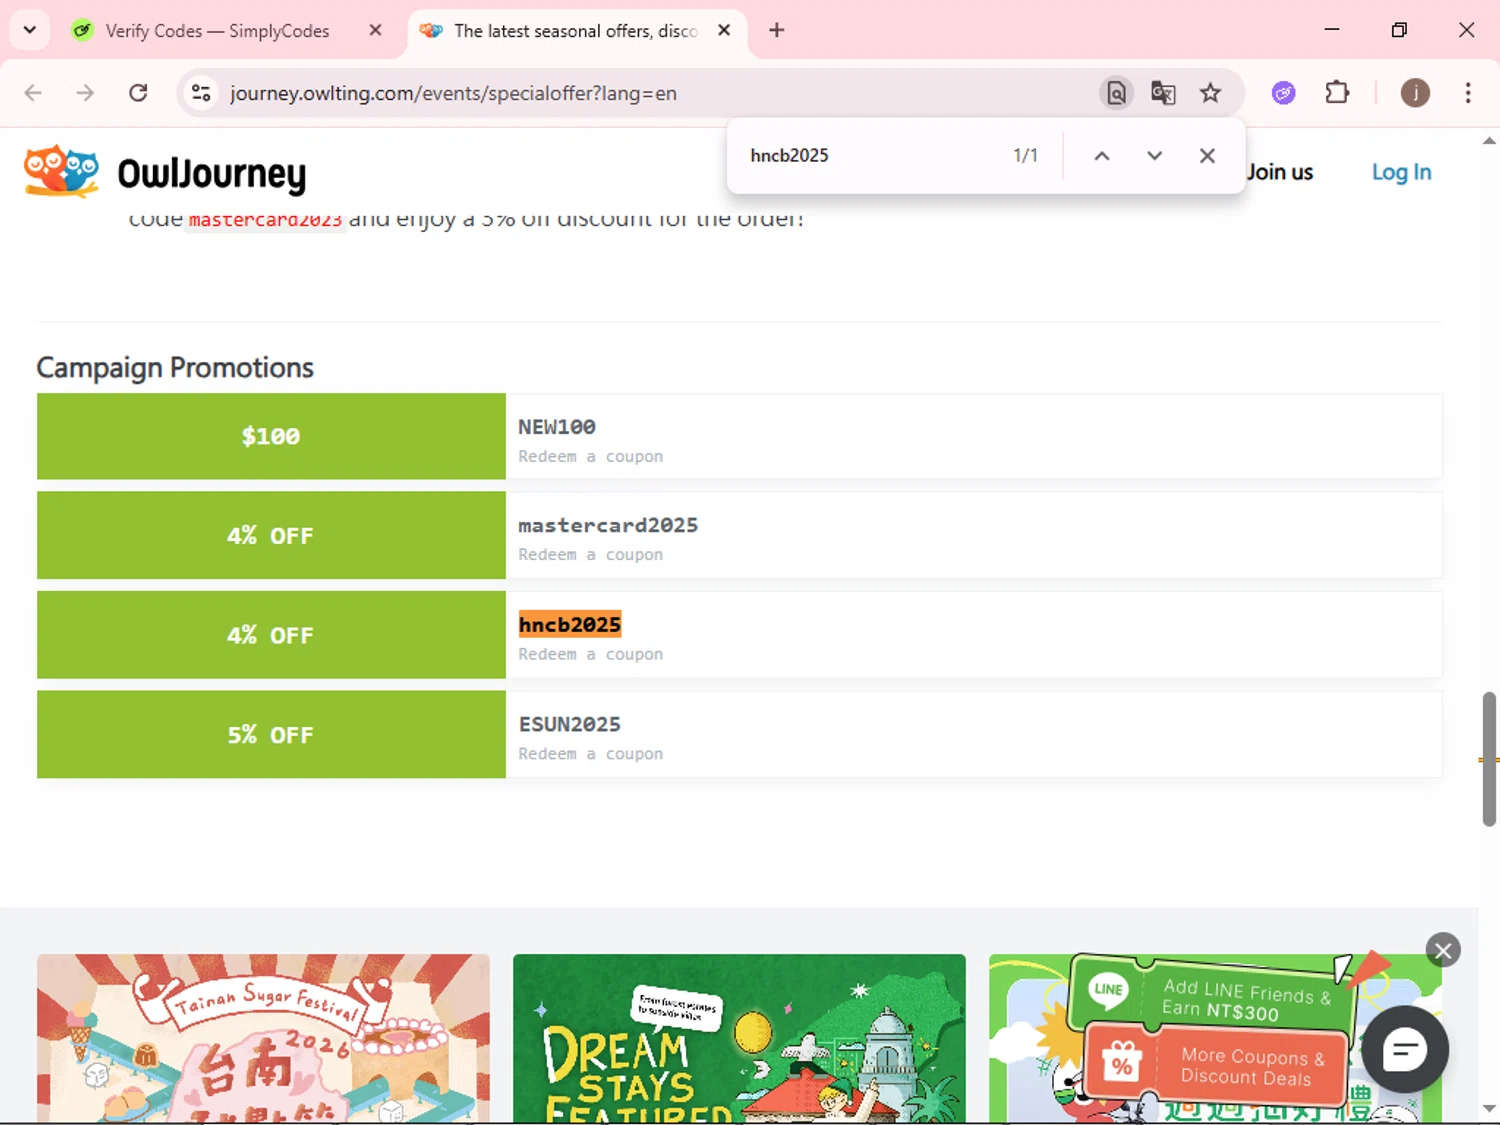Go to next find result
The height and width of the screenshot is (1125, 1500).
click(x=1154, y=155)
